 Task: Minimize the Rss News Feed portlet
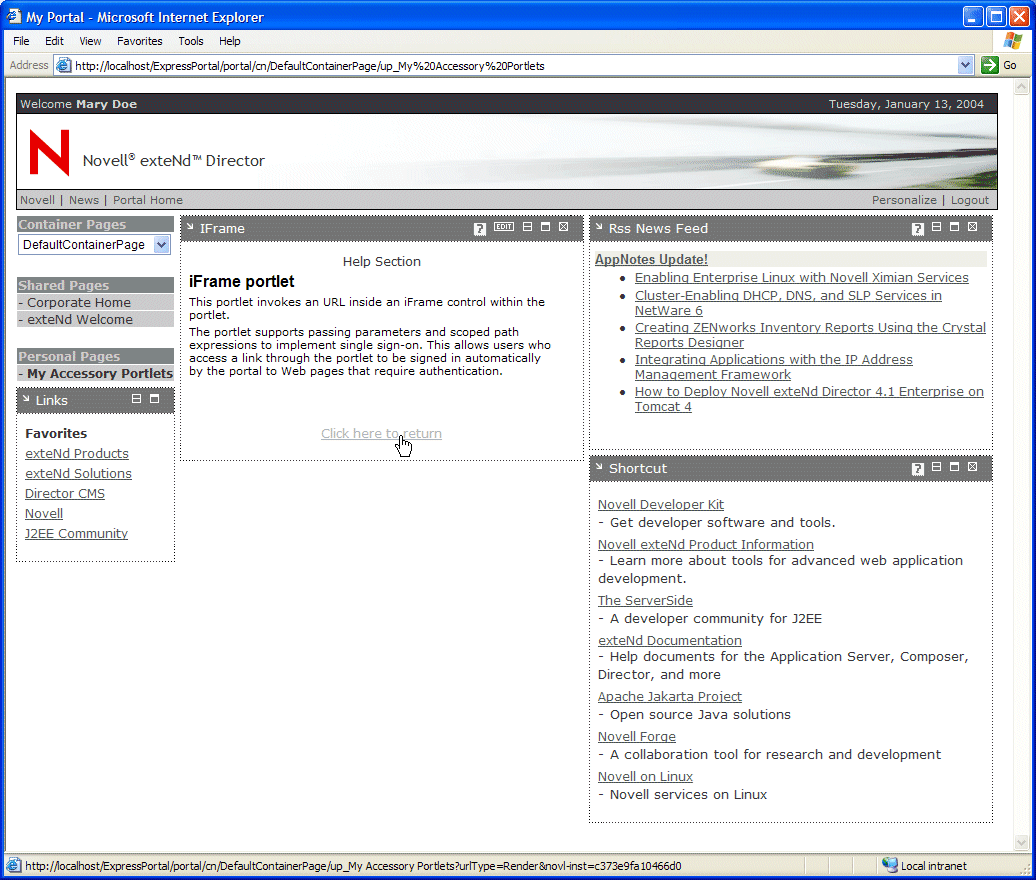[936, 227]
